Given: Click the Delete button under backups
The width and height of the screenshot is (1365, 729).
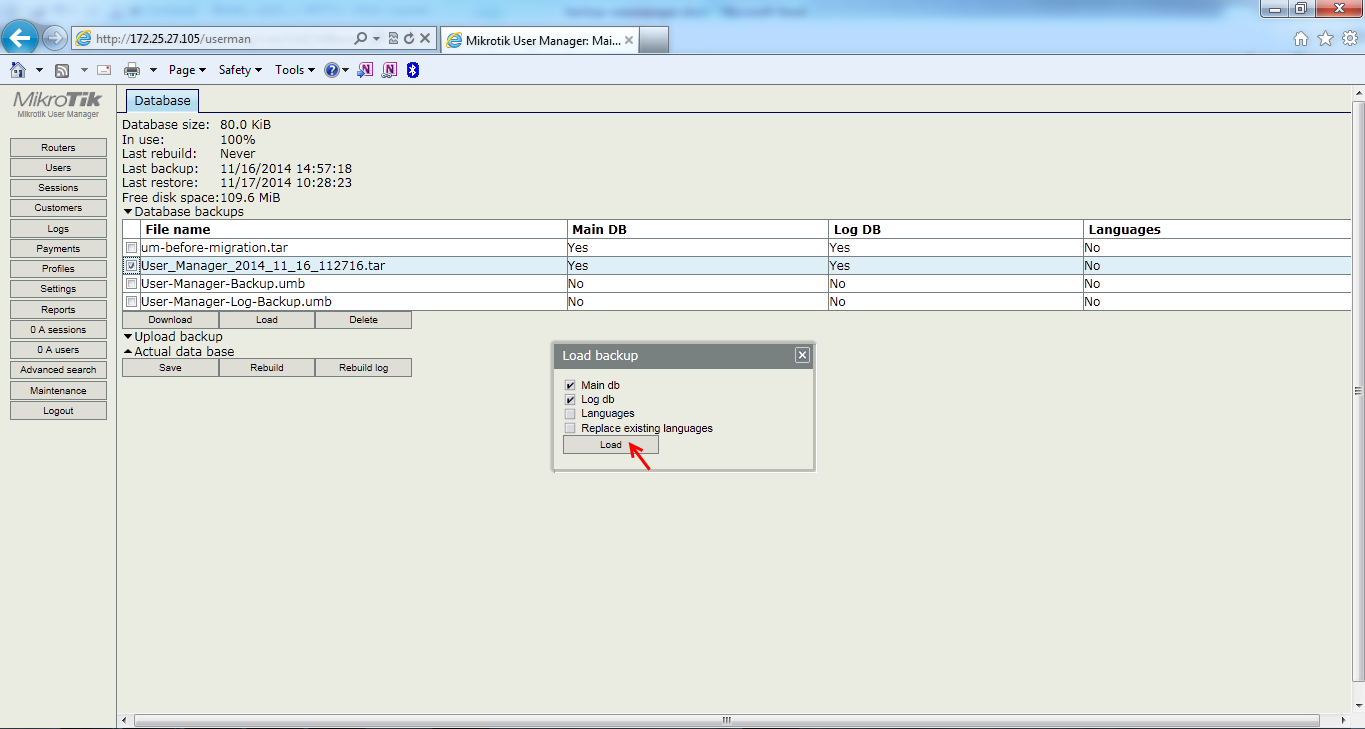Looking at the screenshot, I should [x=363, y=320].
